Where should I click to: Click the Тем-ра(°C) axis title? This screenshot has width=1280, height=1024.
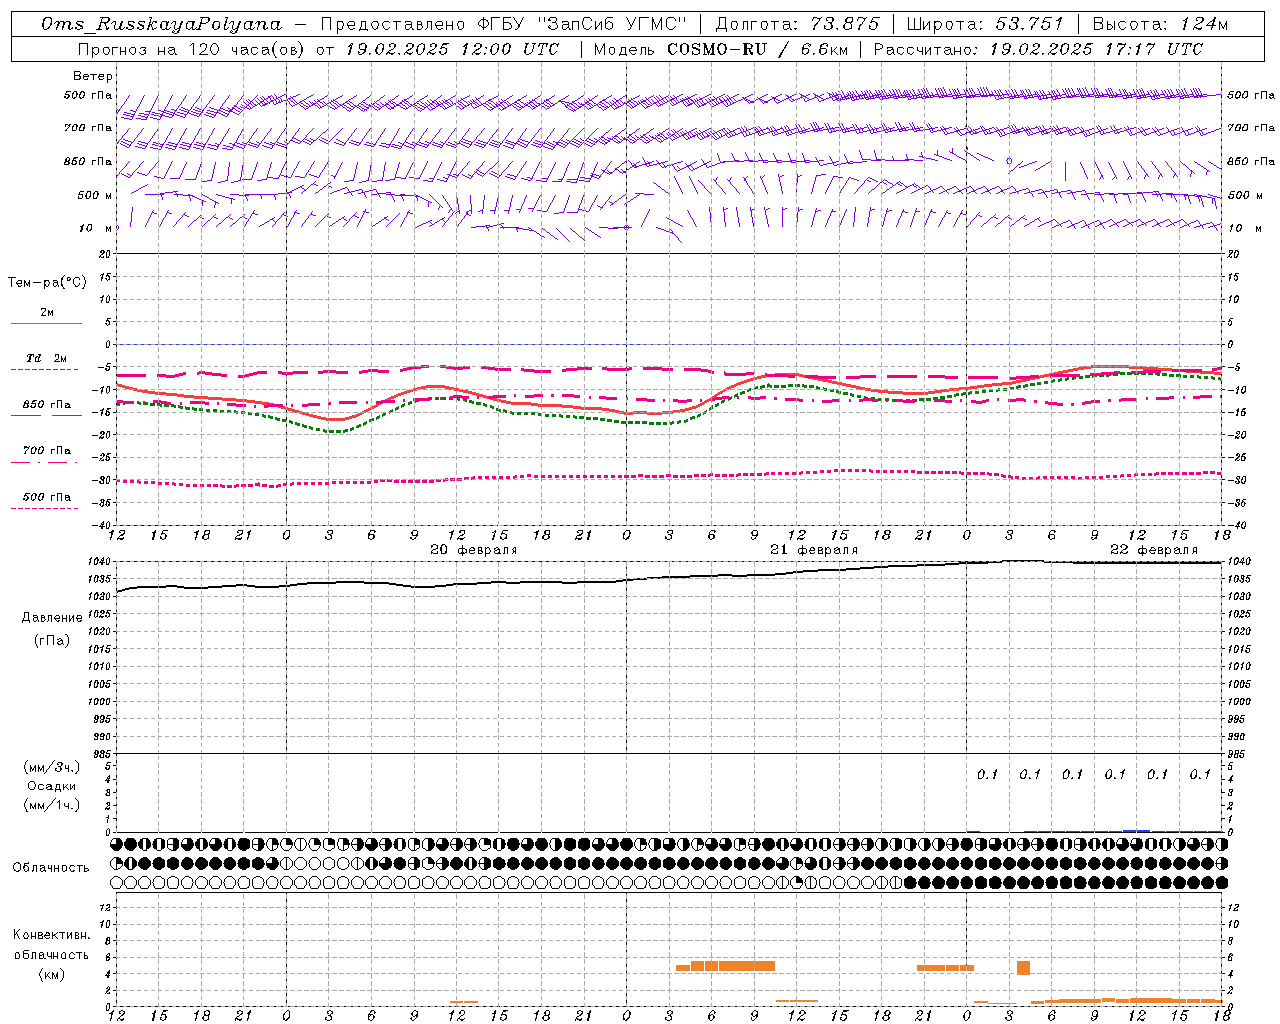(47, 283)
